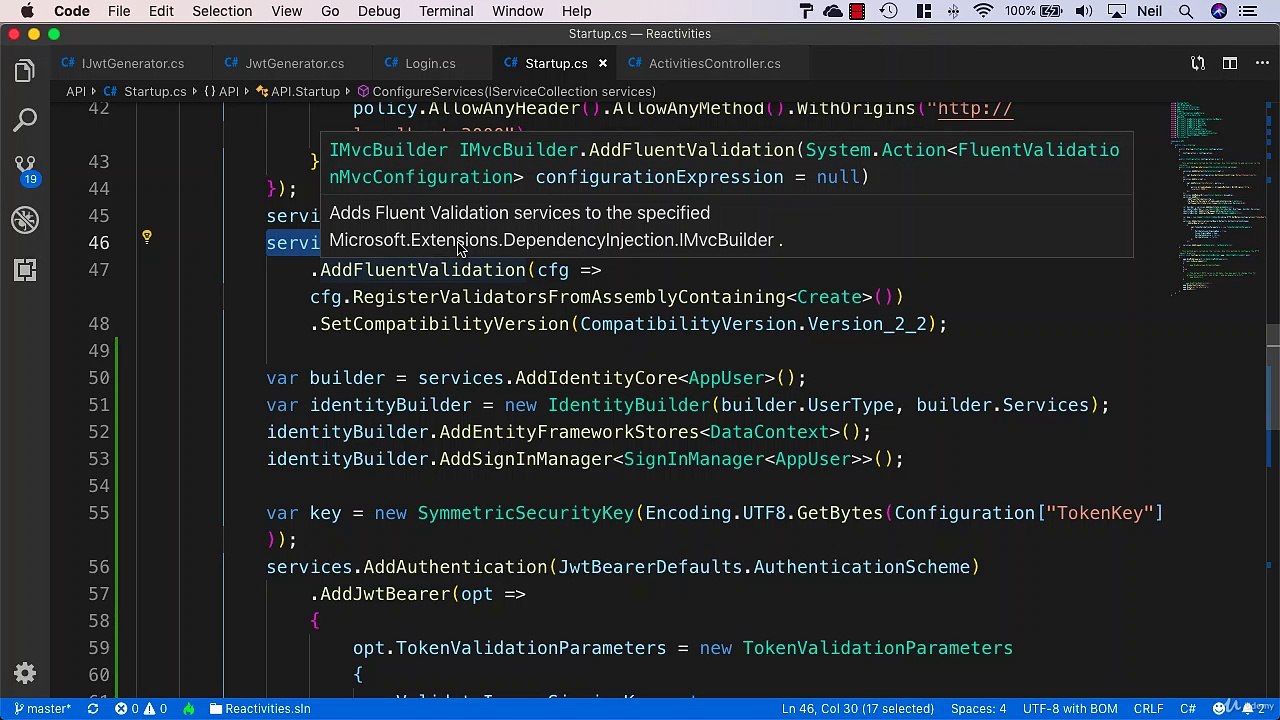Open the Terminal menu

pos(446,11)
